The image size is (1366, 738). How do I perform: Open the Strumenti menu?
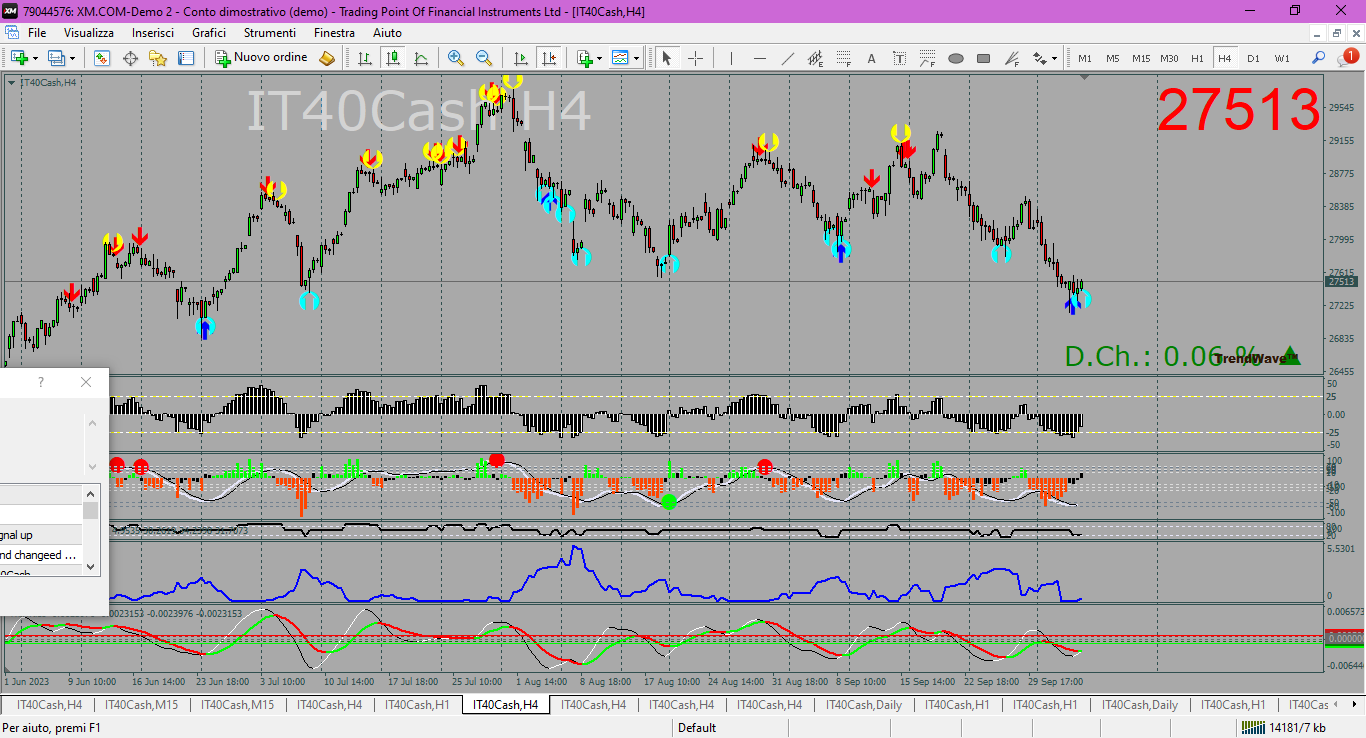[x=270, y=33]
